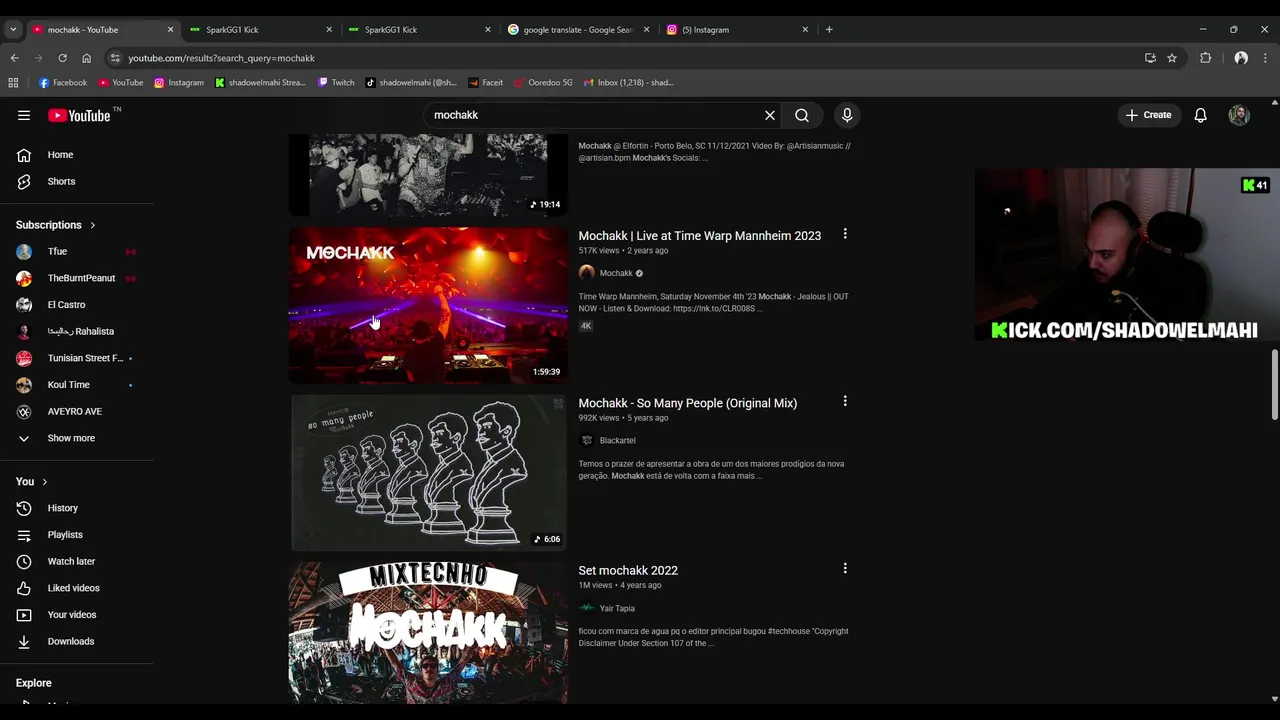This screenshot has height=720, width=1280.
Task: Clear the search box with X icon
Action: tap(770, 115)
